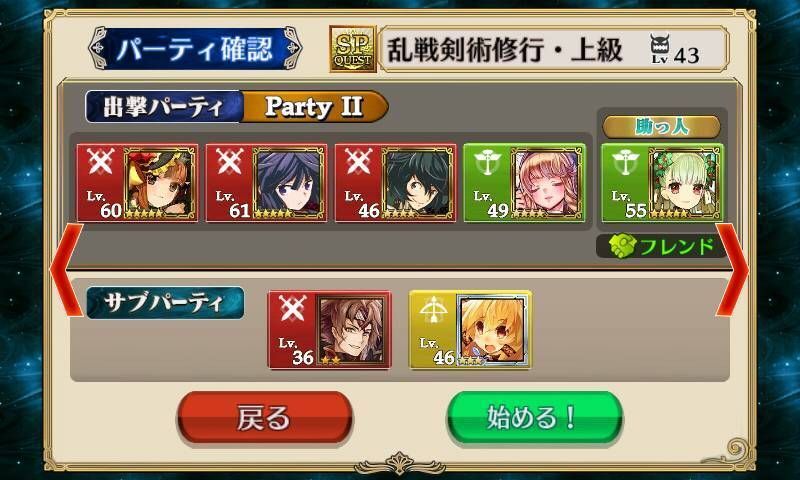800x480 pixels.
Task: Show previous party with left red arrow
Action: (x=66, y=269)
